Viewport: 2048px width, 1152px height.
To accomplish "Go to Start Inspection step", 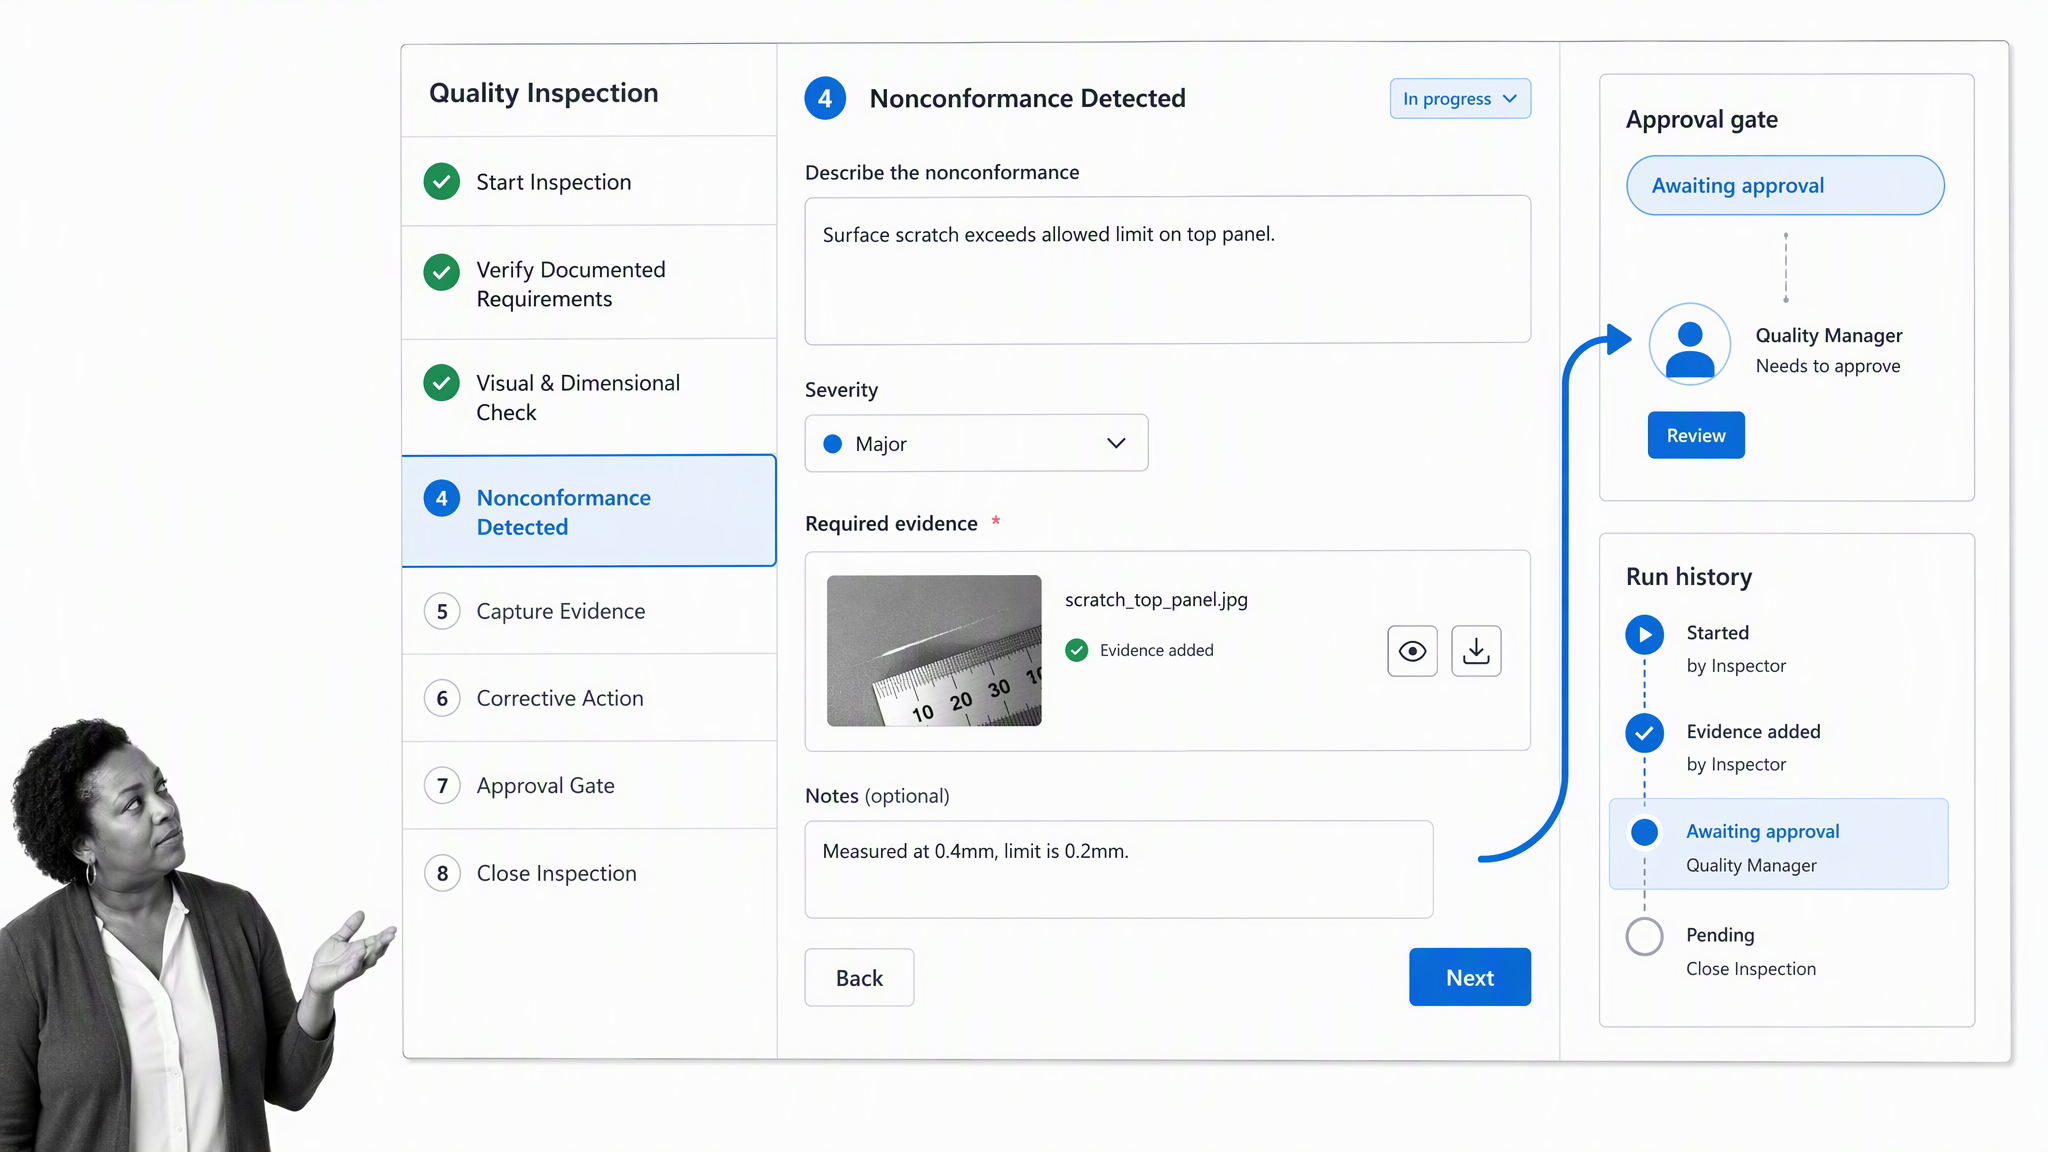I will click(x=589, y=182).
